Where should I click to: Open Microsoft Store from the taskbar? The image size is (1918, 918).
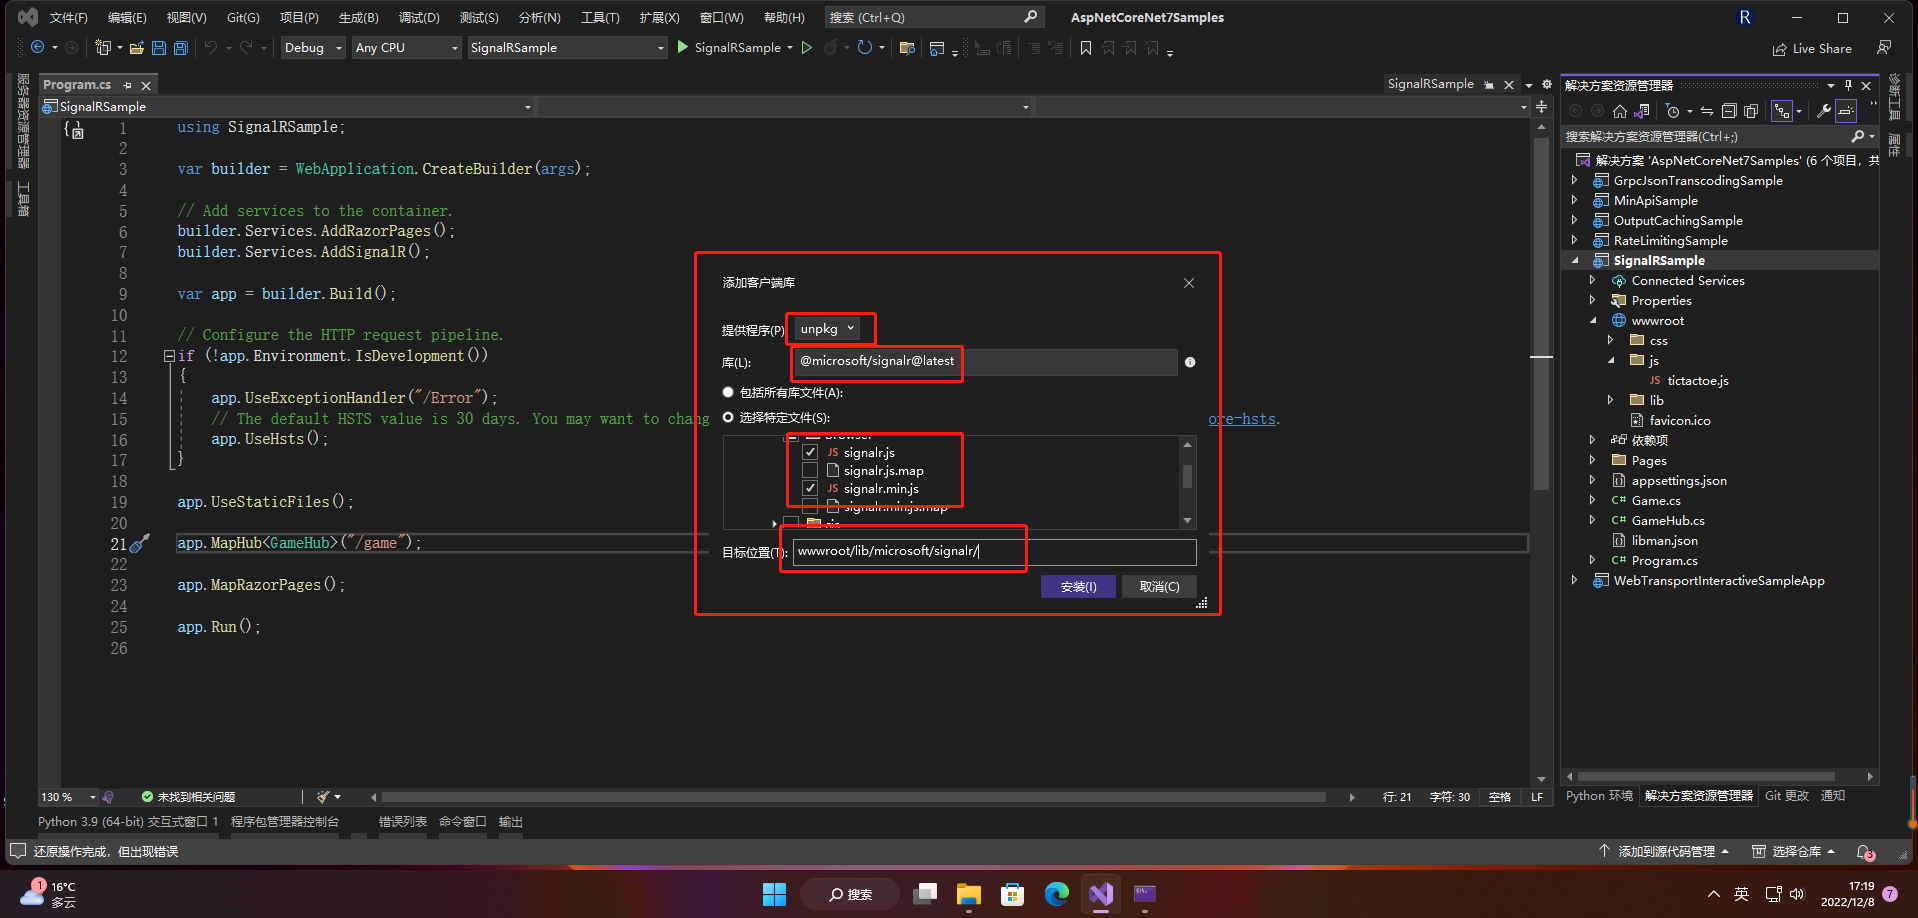coord(1013,894)
